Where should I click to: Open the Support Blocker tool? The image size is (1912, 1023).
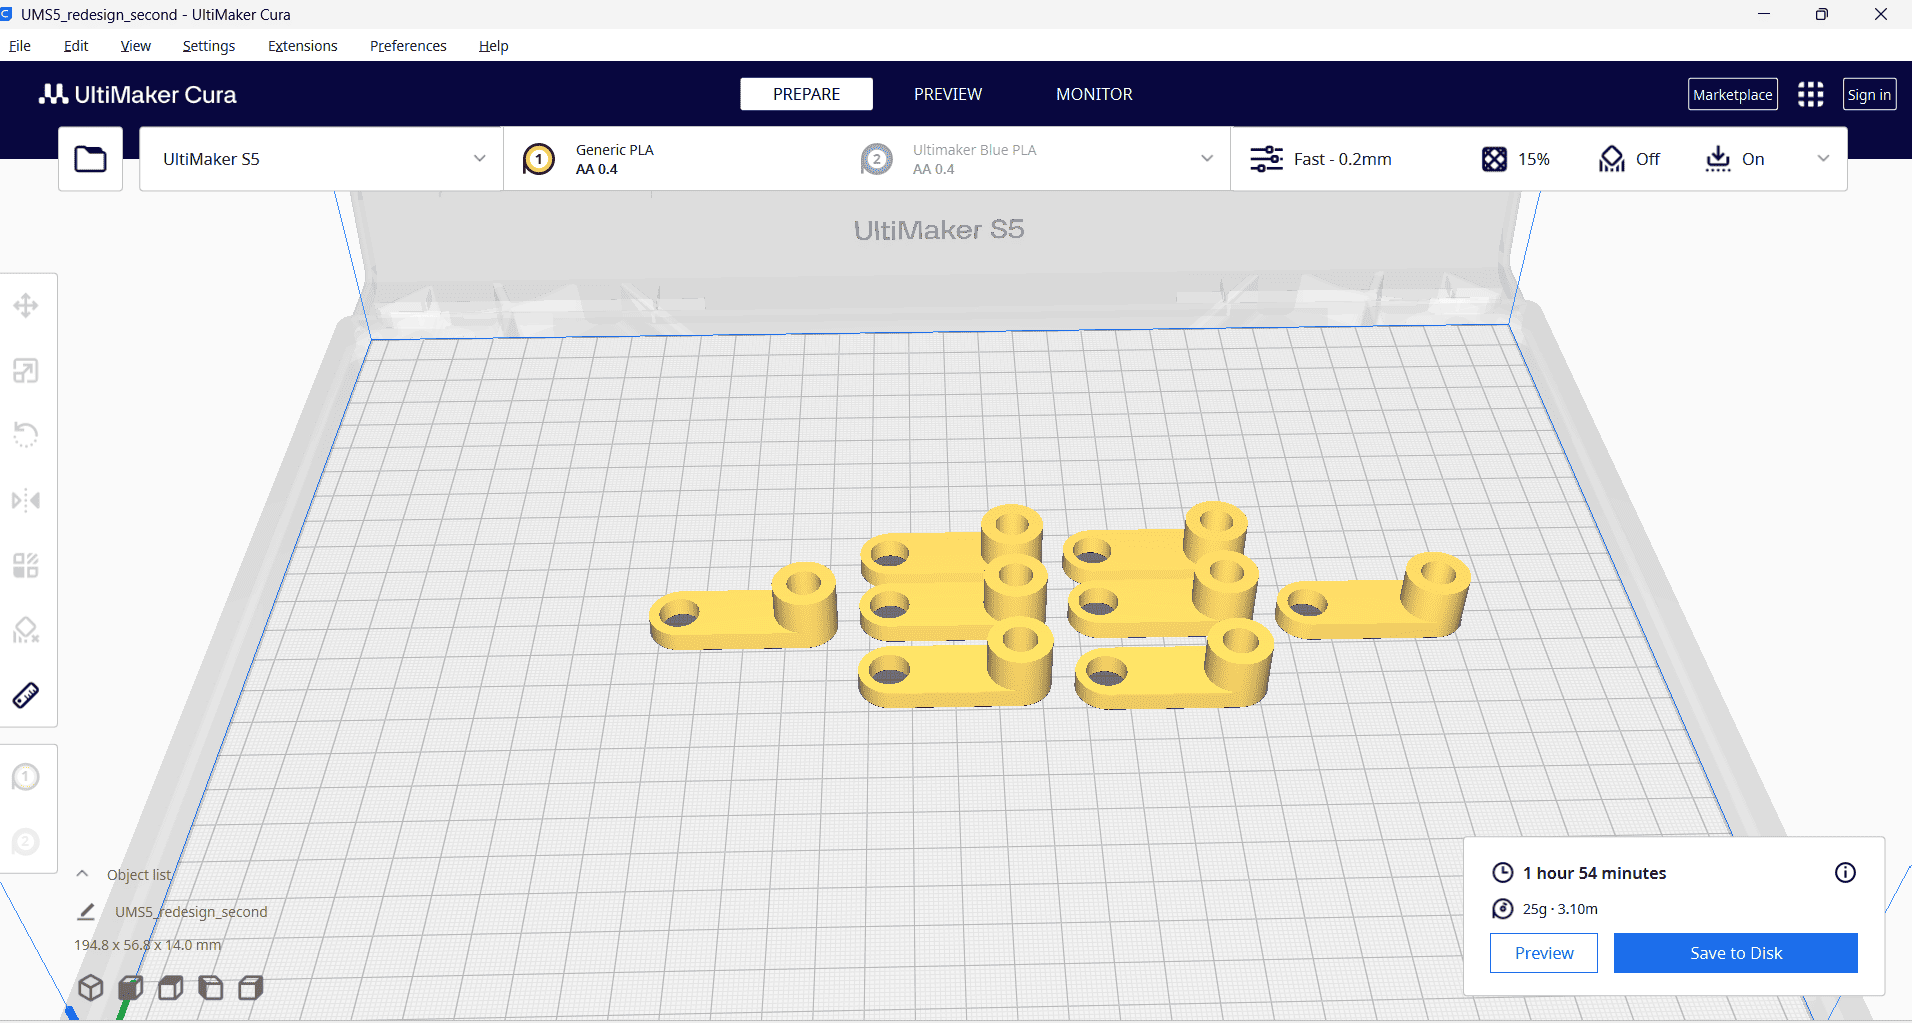tap(26, 630)
